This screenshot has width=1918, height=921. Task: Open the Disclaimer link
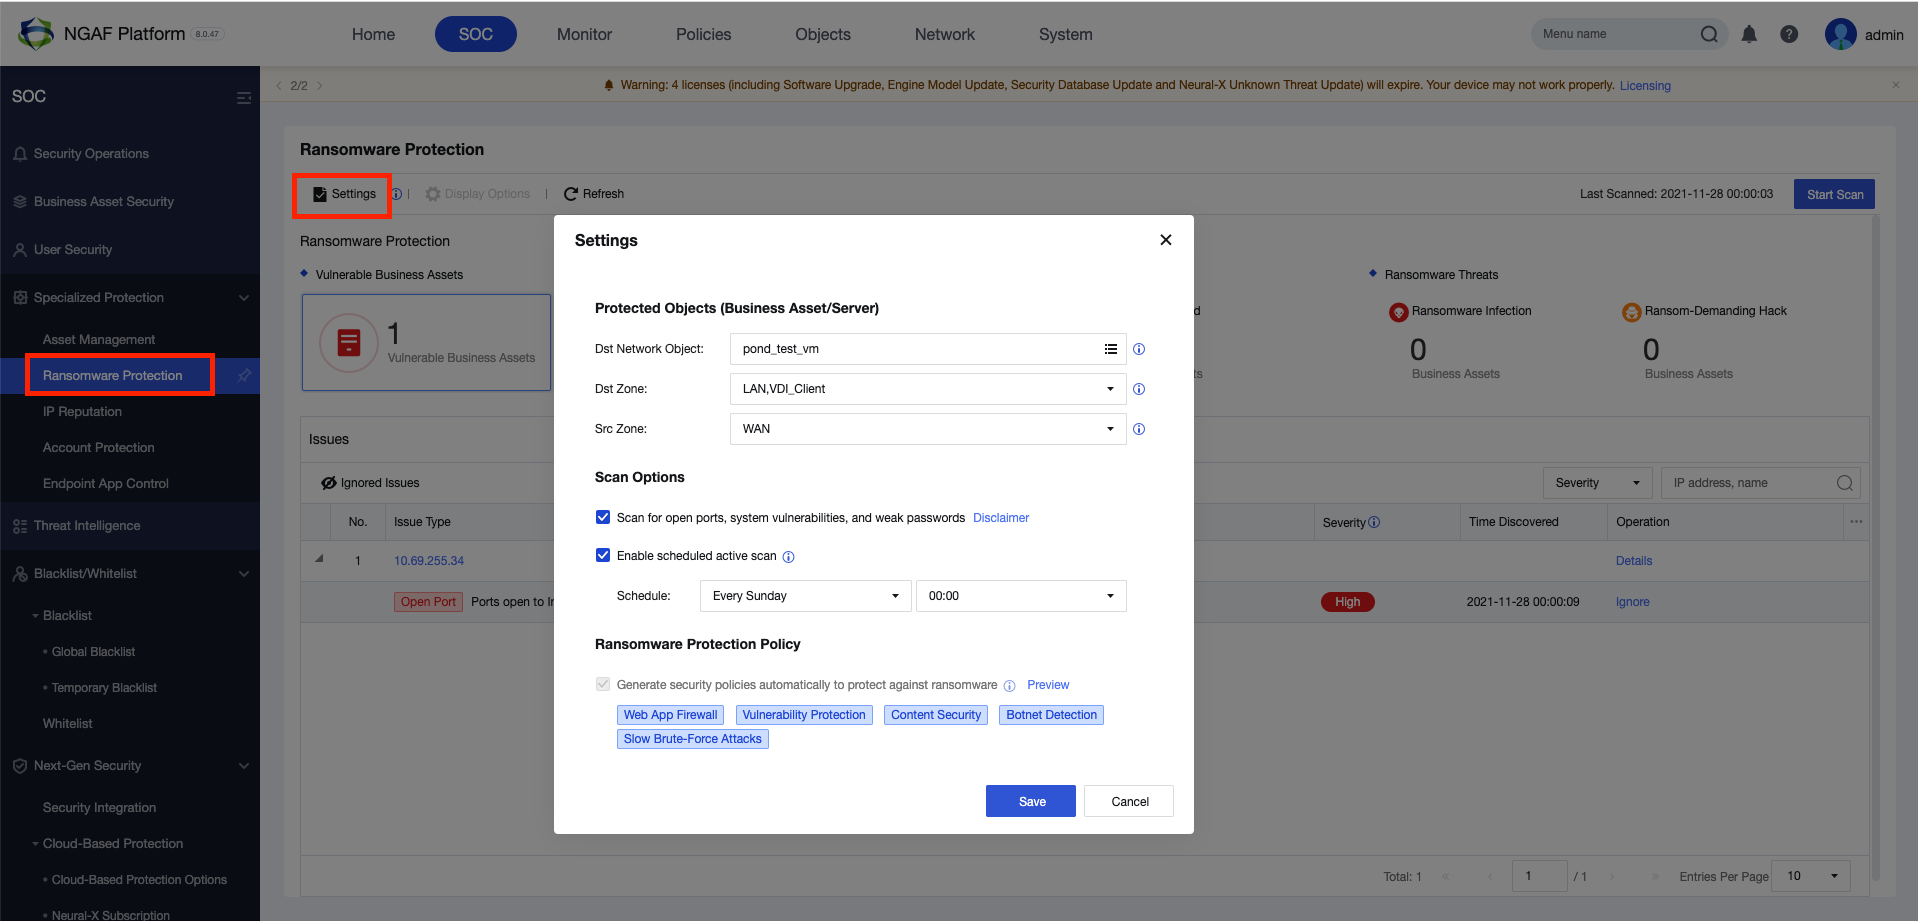tap(1001, 518)
